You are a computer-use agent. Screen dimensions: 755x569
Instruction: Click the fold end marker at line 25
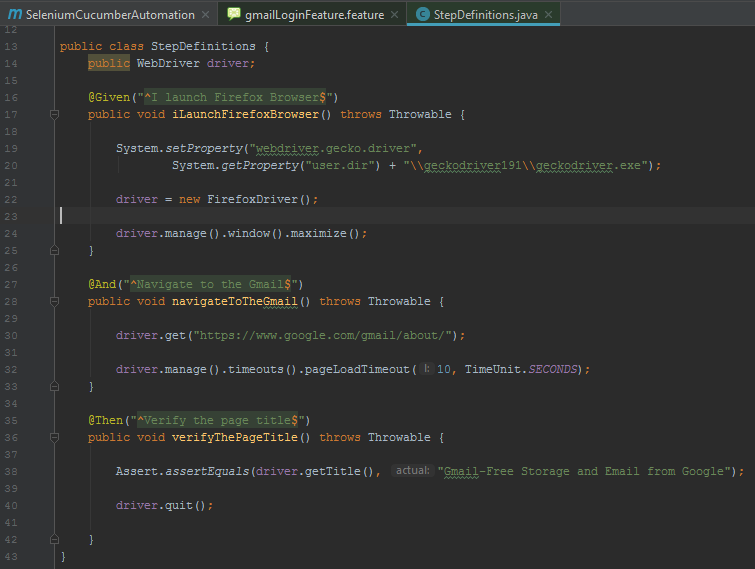[x=54, y=250]
